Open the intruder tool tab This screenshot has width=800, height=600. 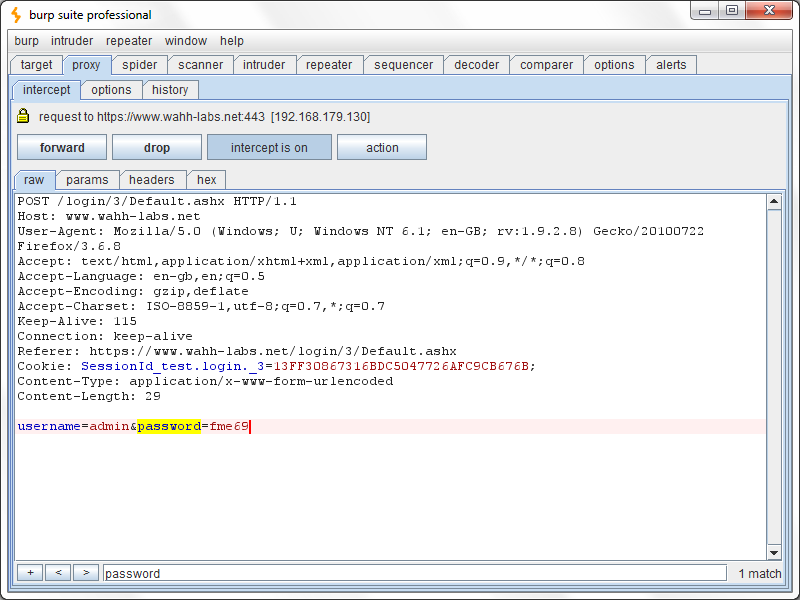point(264,65)
